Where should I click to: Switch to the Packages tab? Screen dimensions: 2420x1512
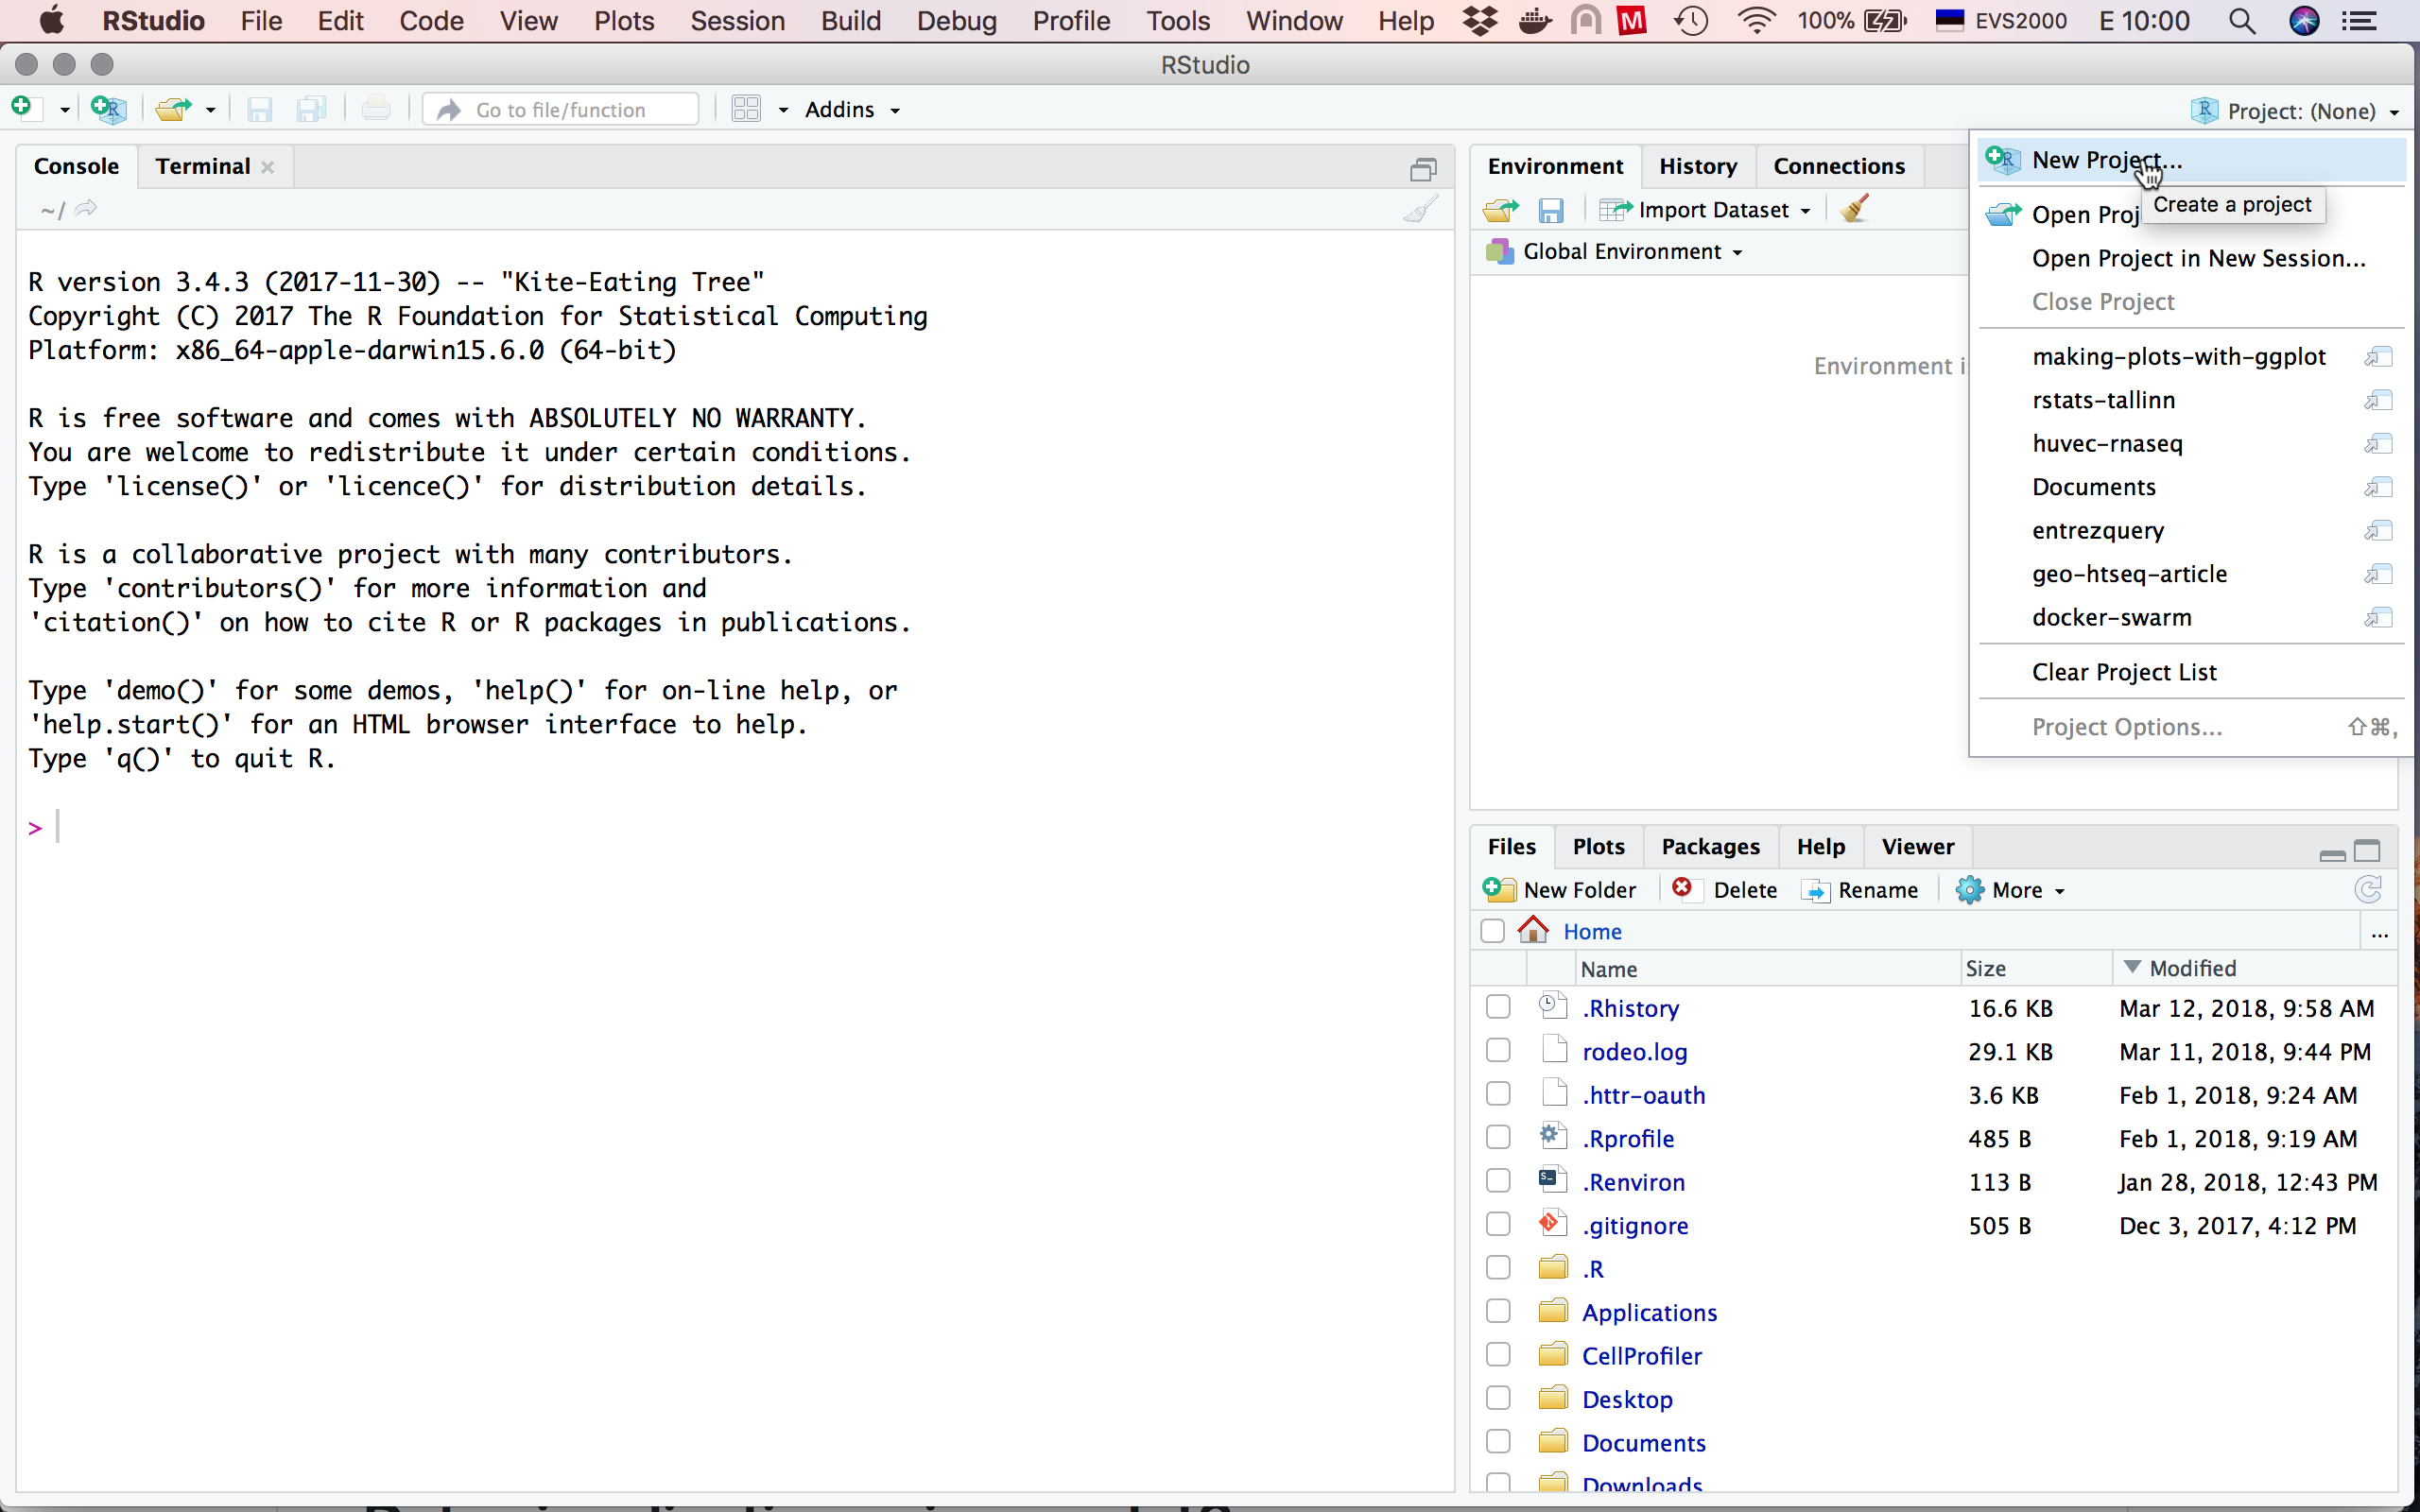coord(1709,846)
